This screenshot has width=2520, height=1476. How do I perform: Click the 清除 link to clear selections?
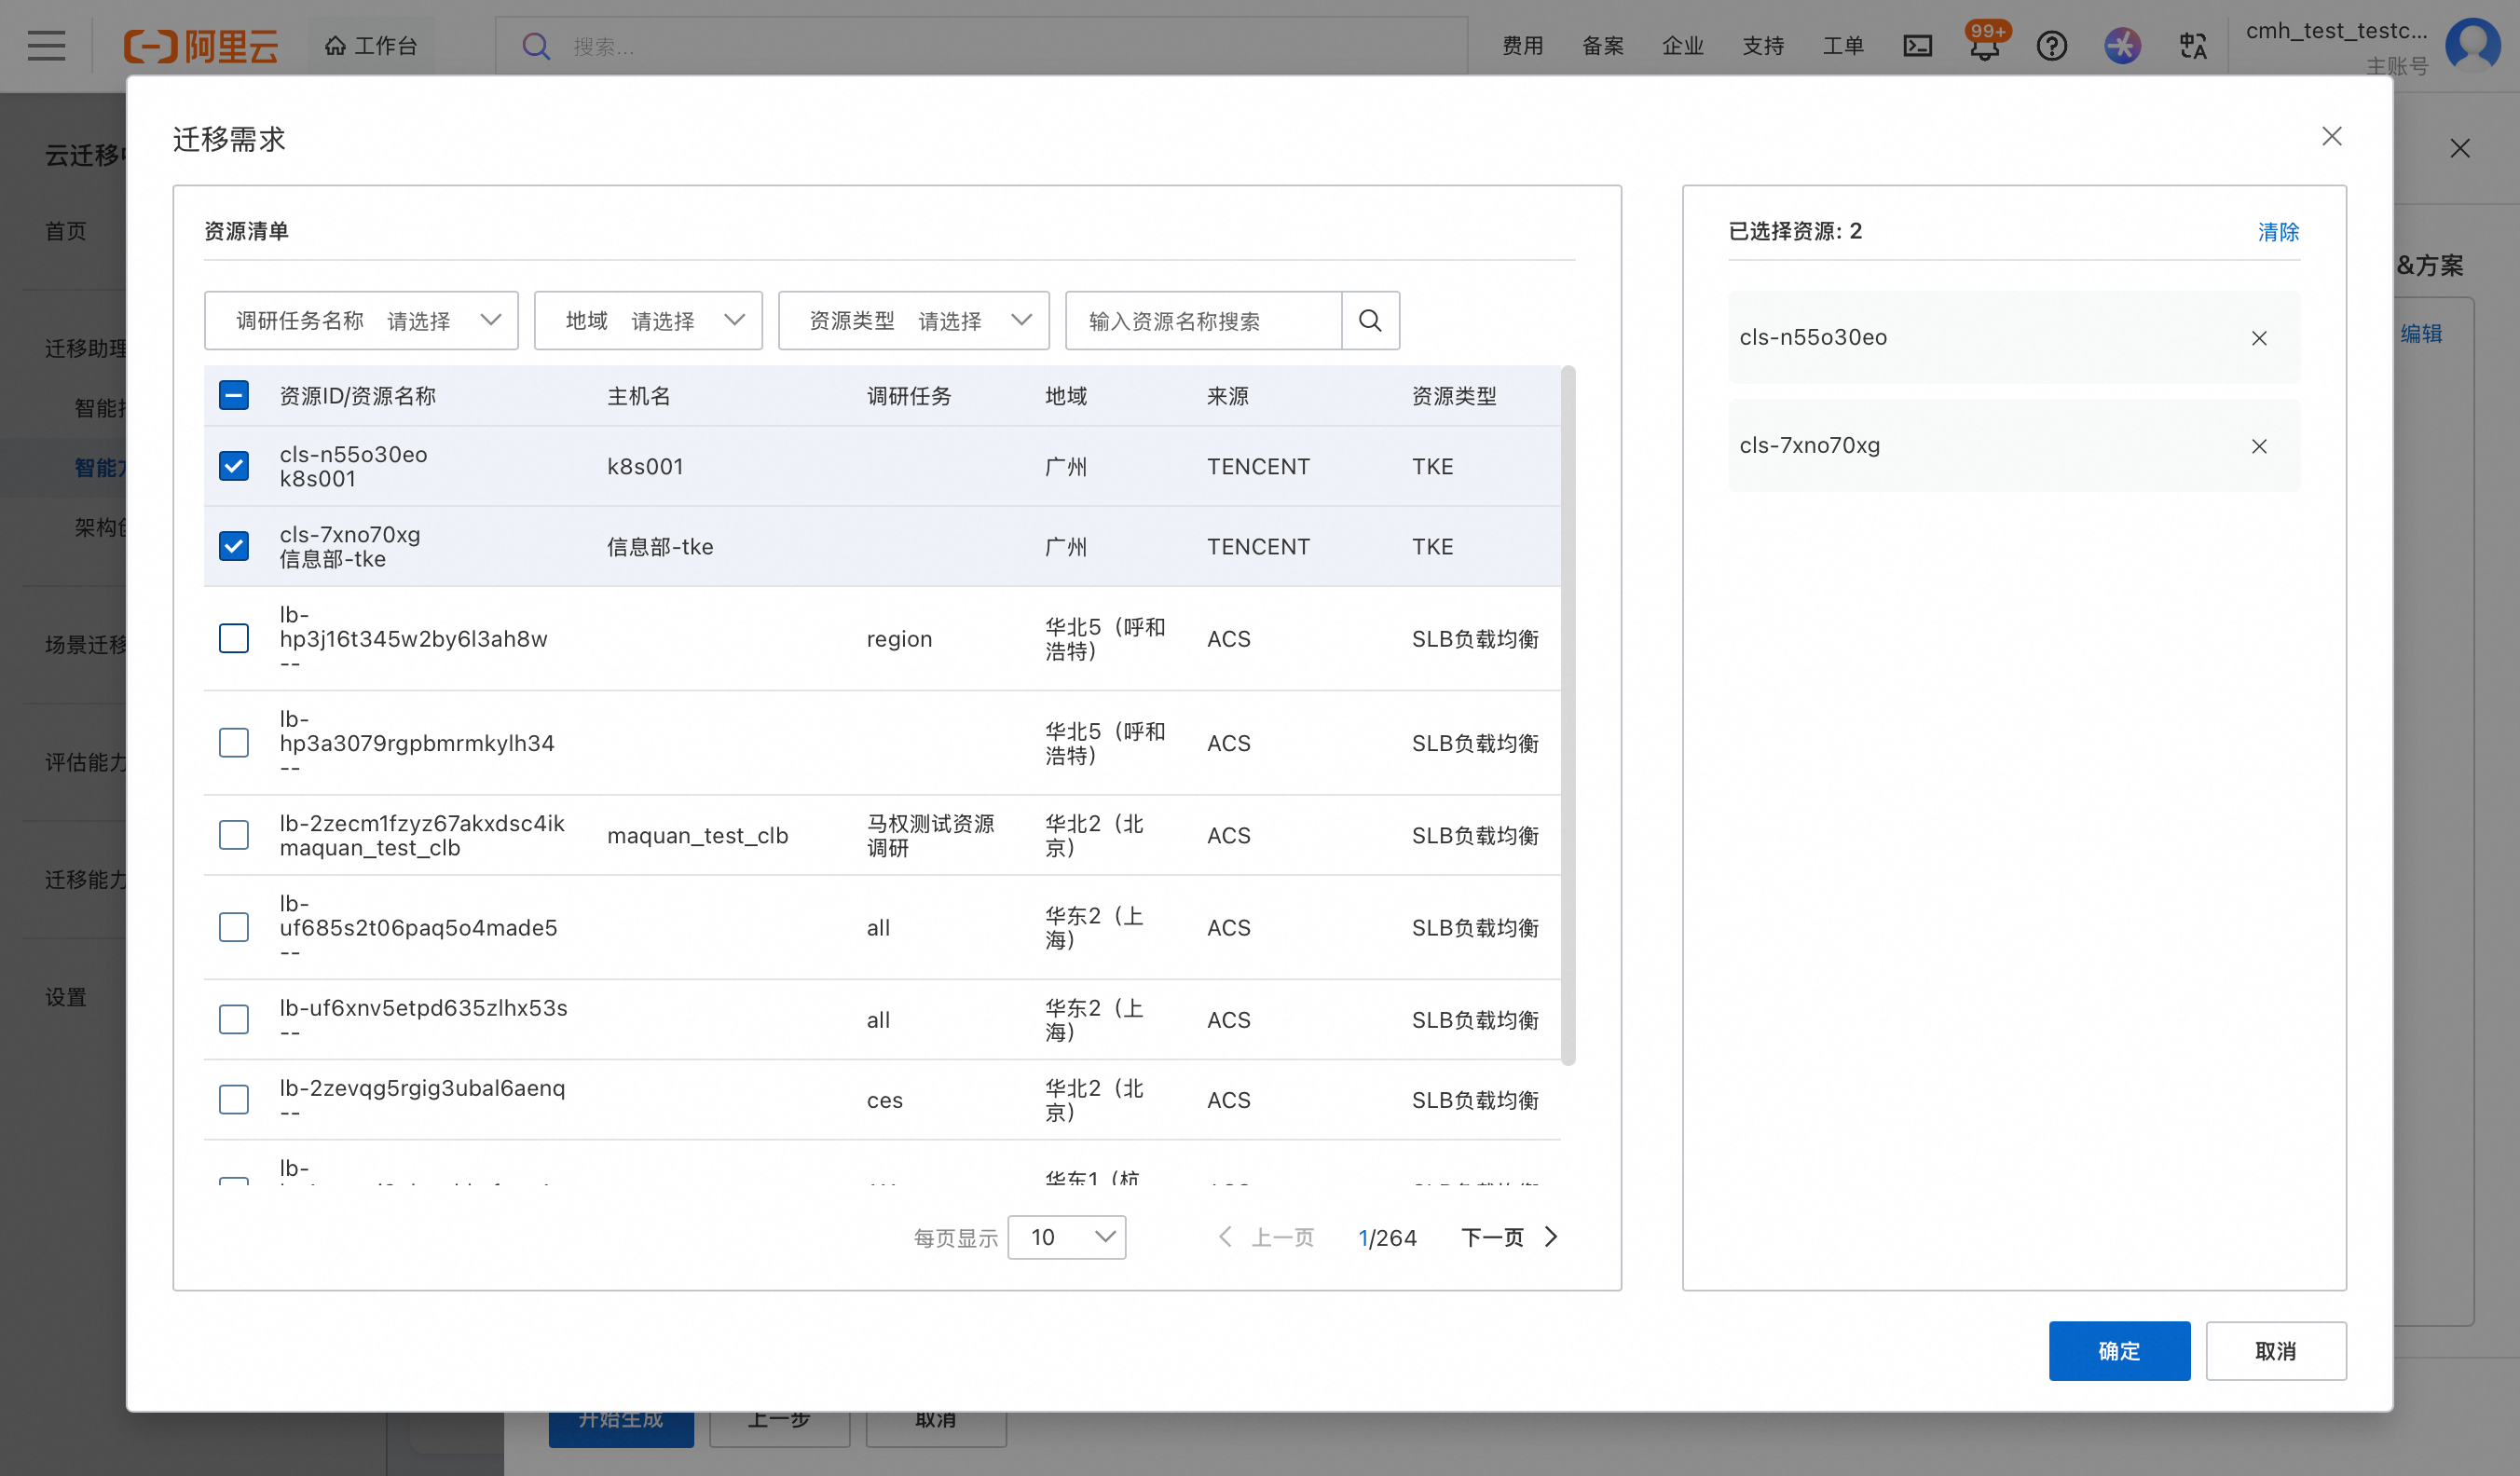tap(2277, 231)
